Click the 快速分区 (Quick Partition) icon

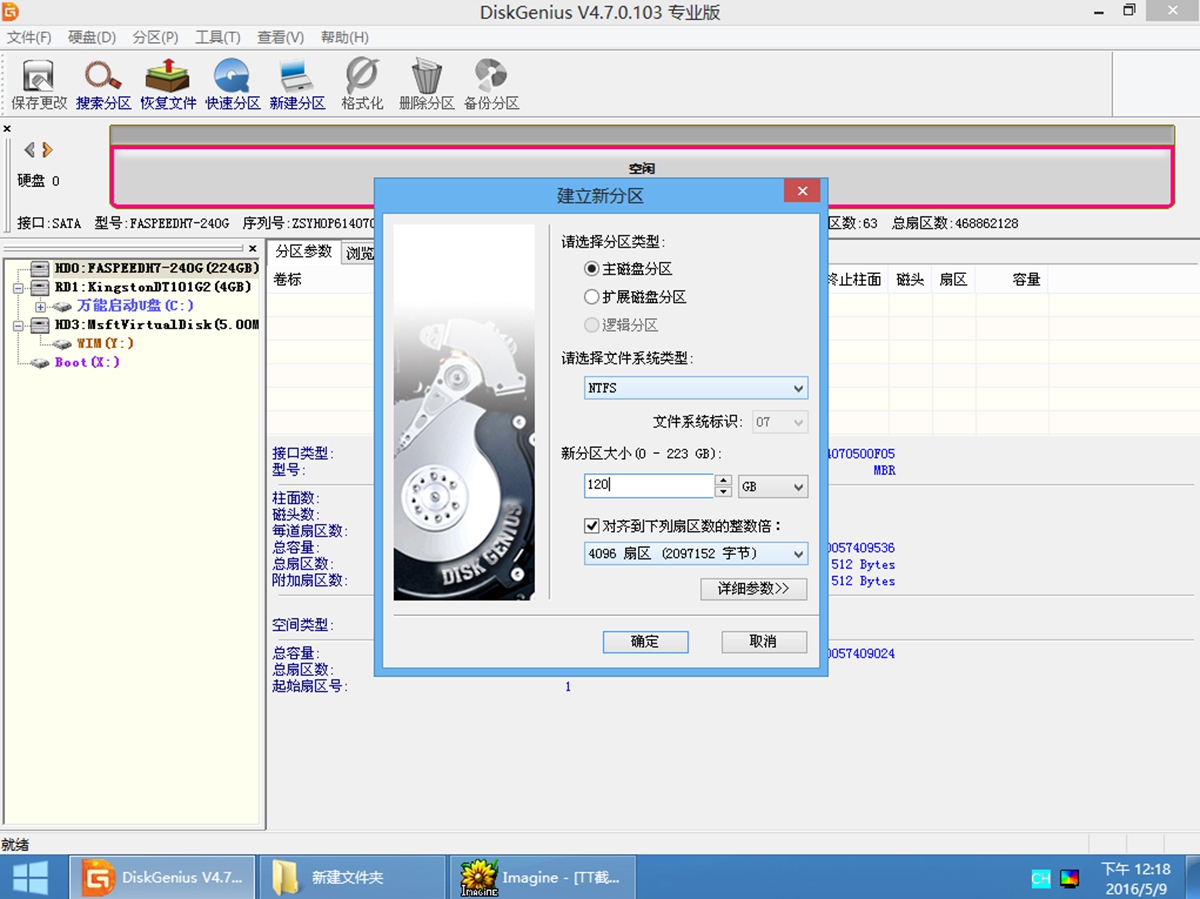point(232,83)
